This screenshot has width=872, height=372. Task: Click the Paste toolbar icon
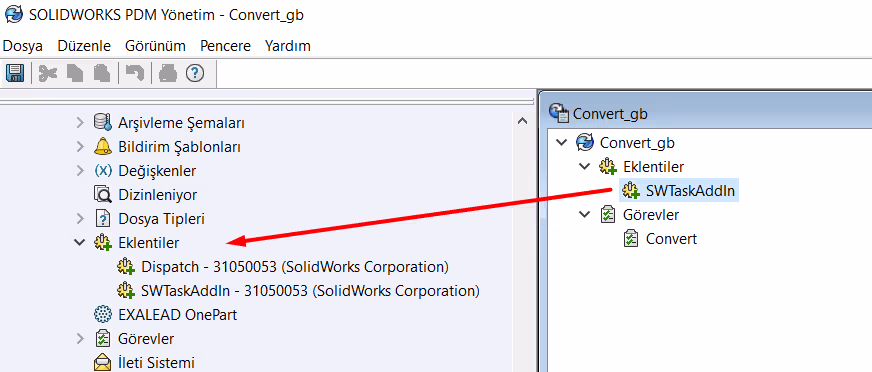click(x=101, y=73)
